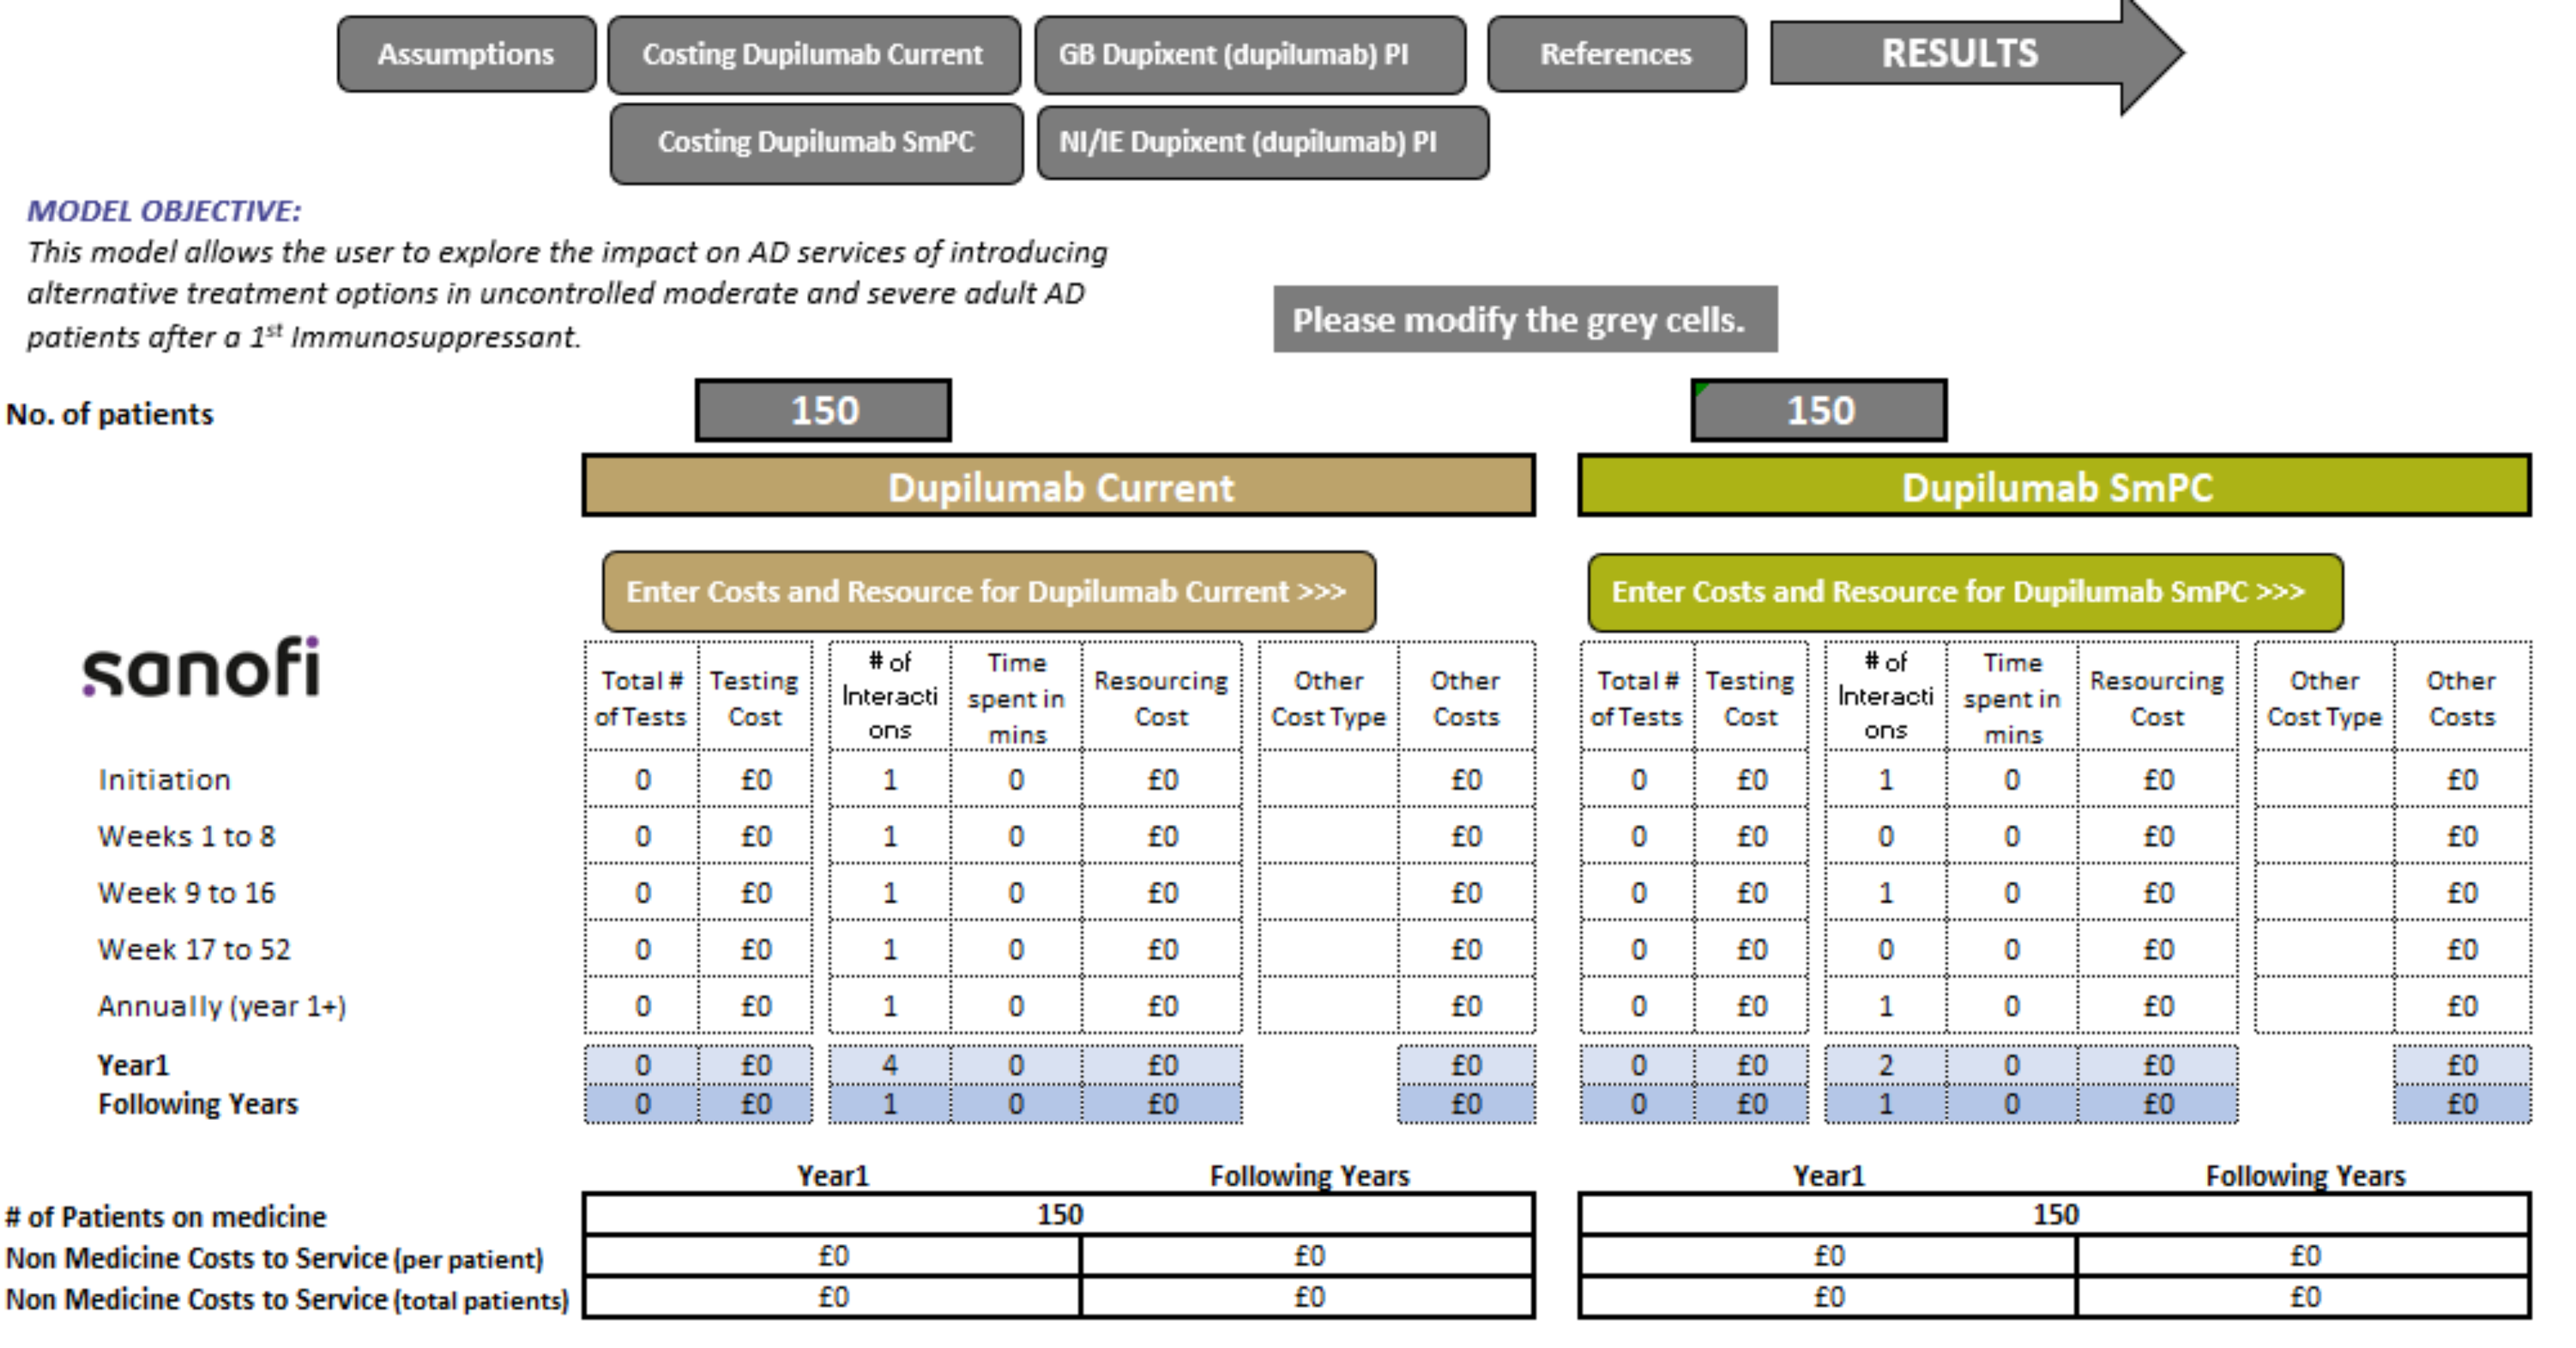Select Dupilumab SmPC Week 9 to 16 Resourcing Cost

click(x=2158, y=893)
